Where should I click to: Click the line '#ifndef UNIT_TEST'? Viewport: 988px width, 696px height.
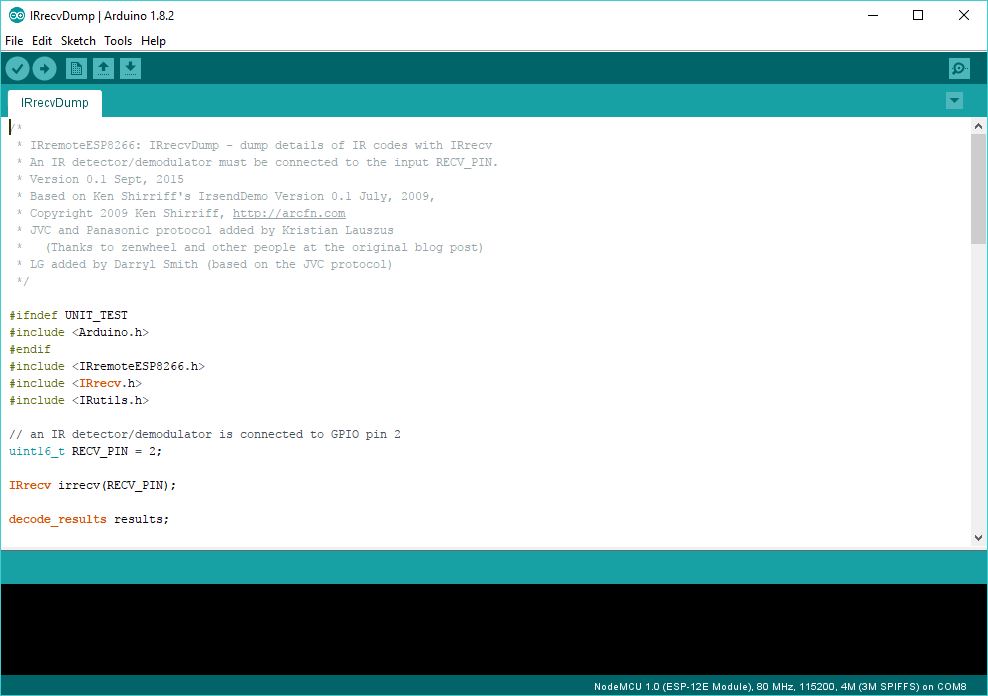[x=68, y=315]
